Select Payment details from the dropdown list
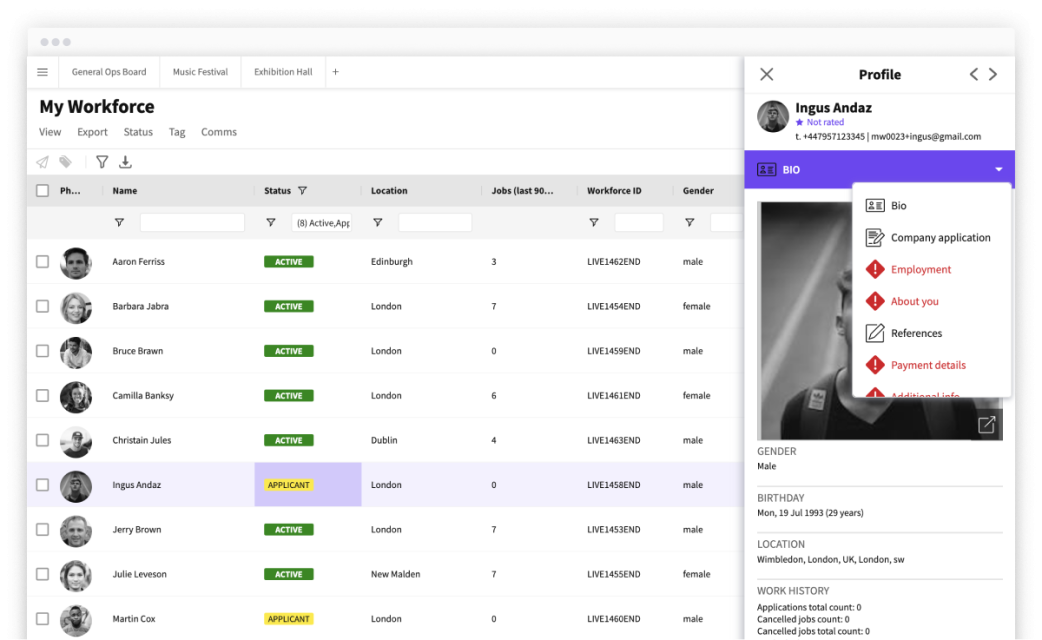This screenshot has height=640, width=1042. [927, 365]
